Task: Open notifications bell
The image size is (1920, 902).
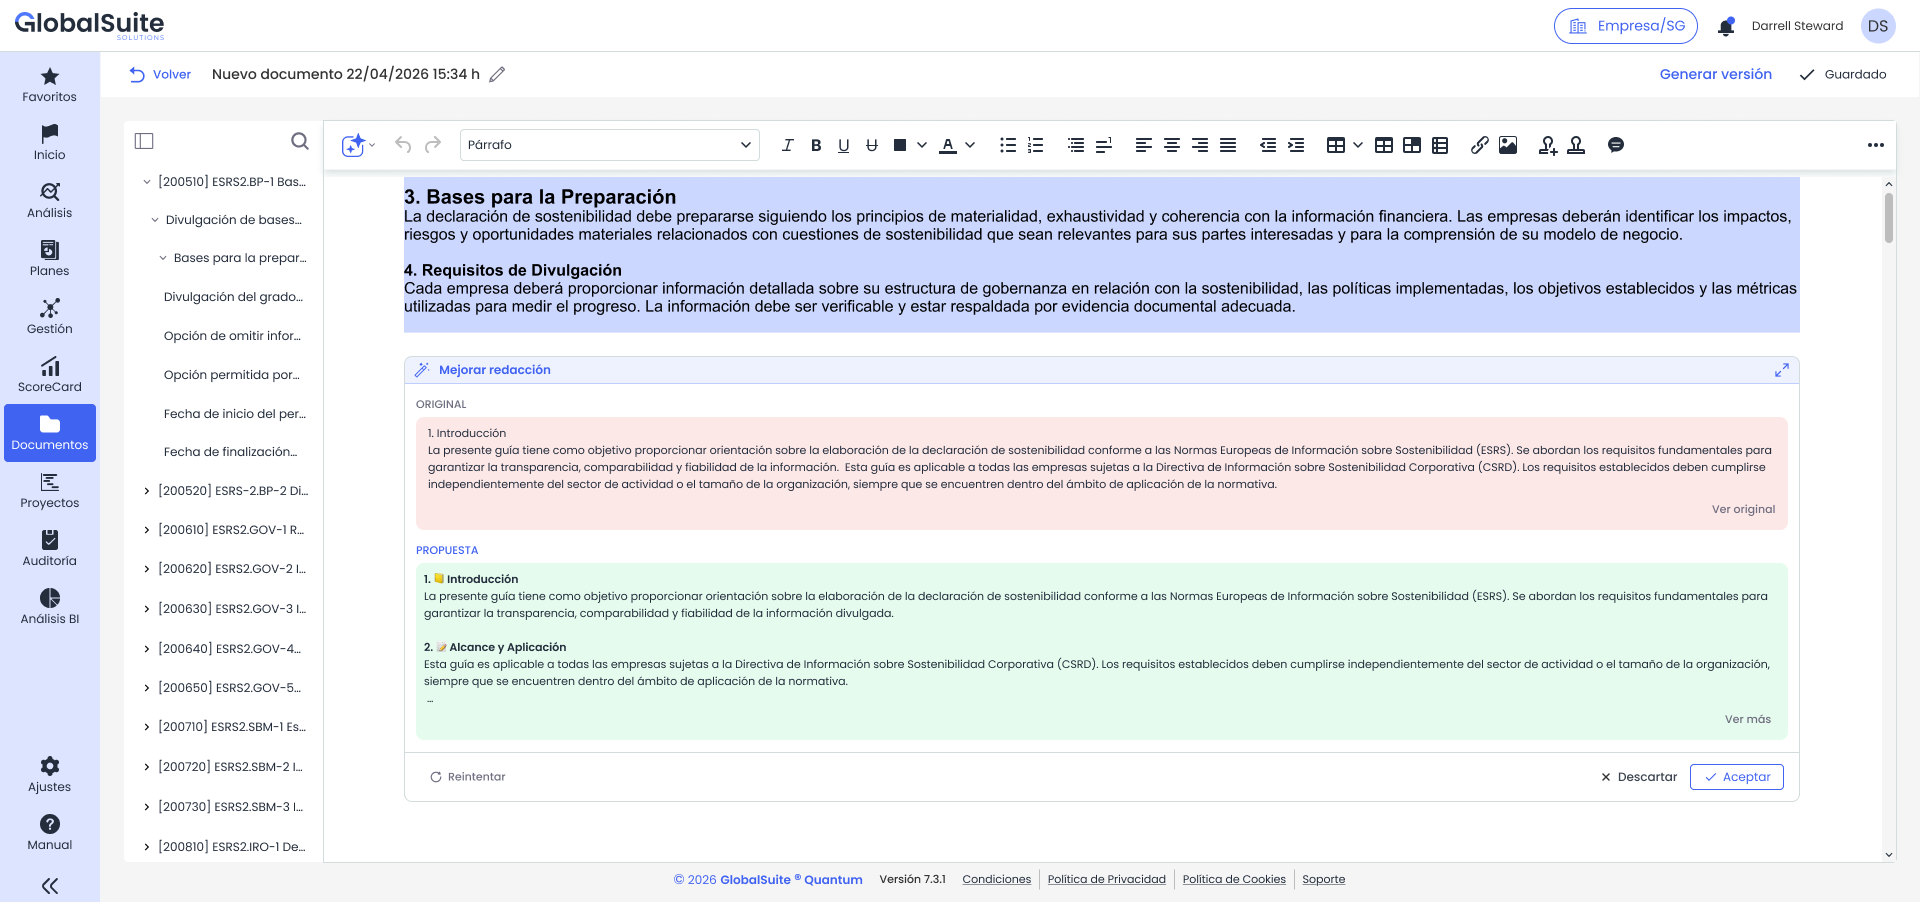Action: [1726, 27]
